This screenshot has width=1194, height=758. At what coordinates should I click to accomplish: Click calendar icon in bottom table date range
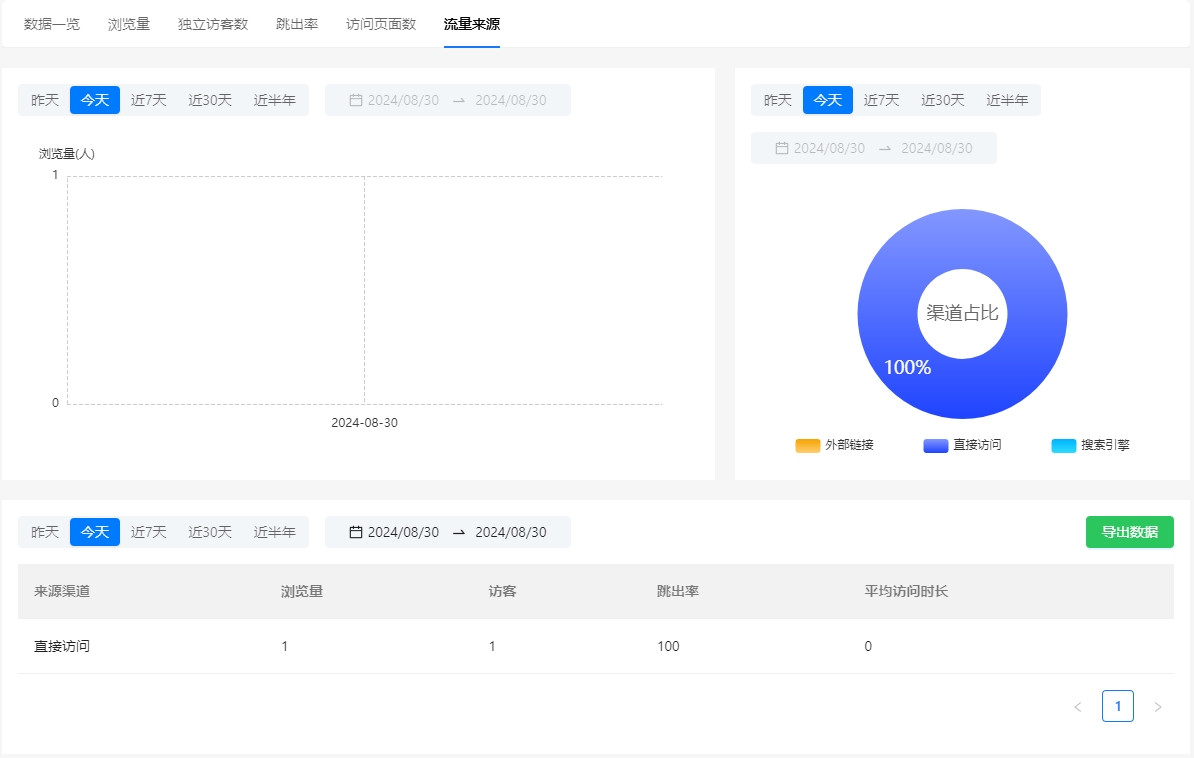[x=355, y=532]
